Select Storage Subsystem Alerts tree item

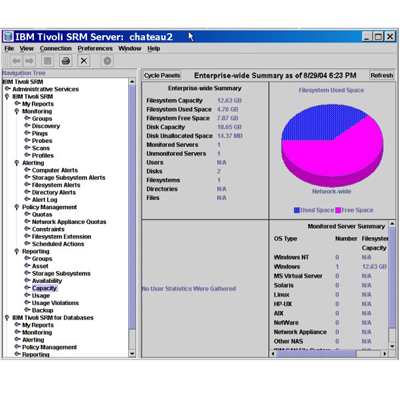point(68,178)
